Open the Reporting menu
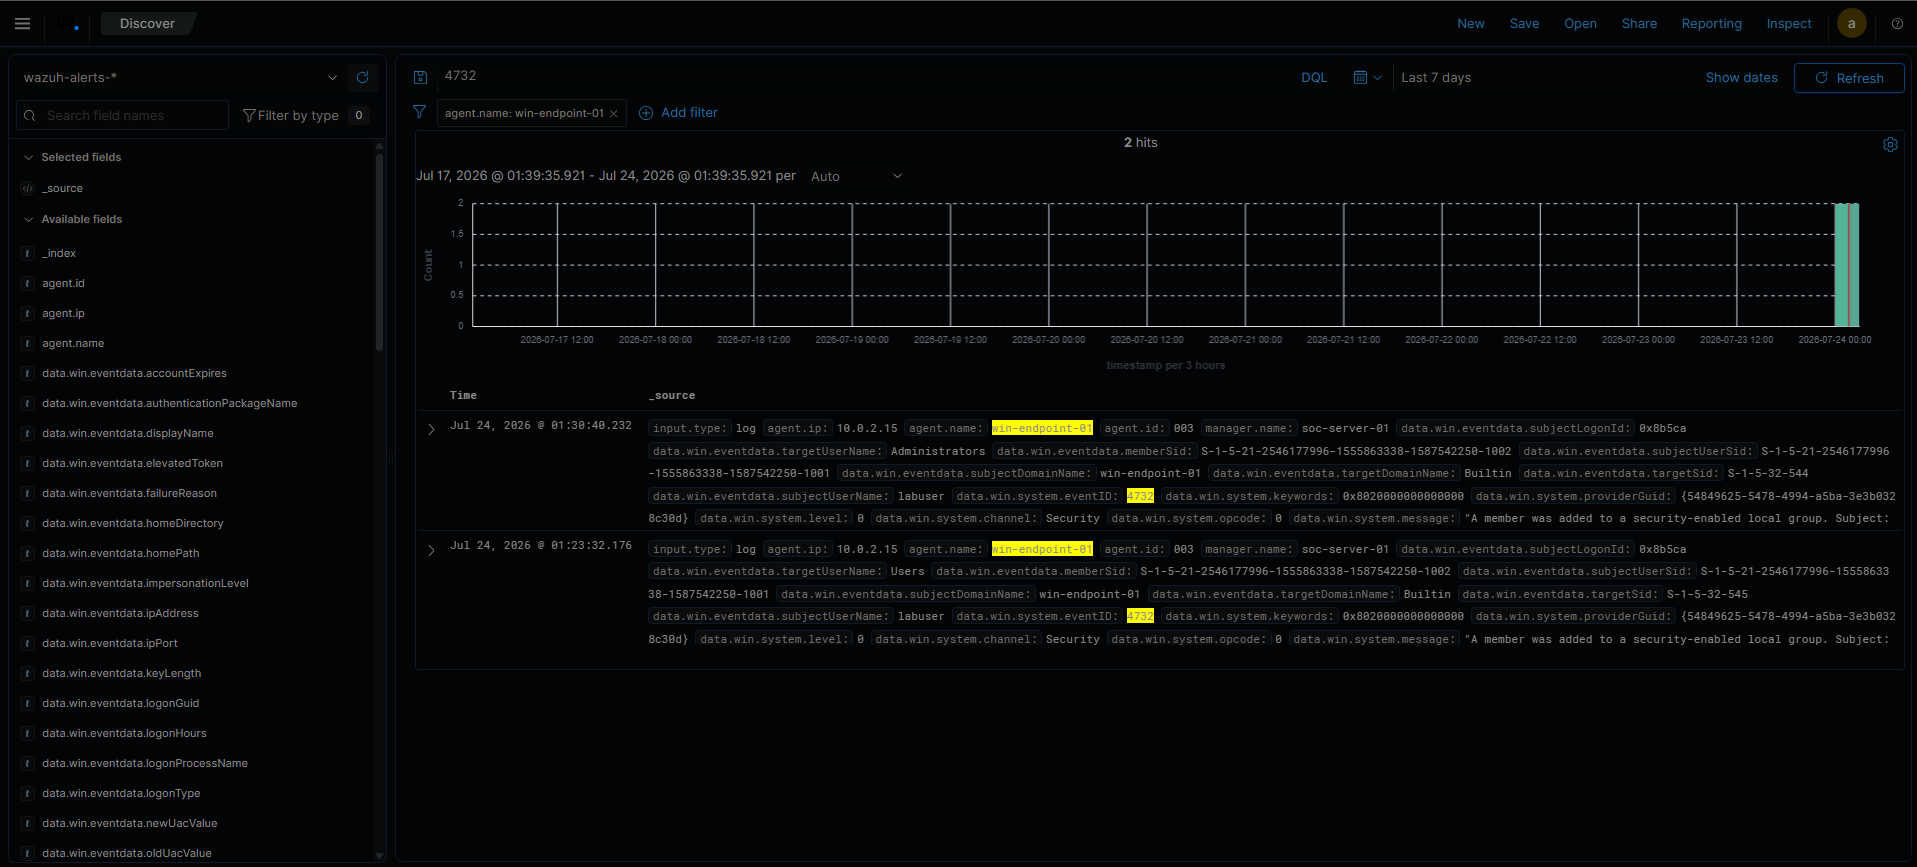The width and height of the screenshot is (1917, 867). tap(1711, 23)
